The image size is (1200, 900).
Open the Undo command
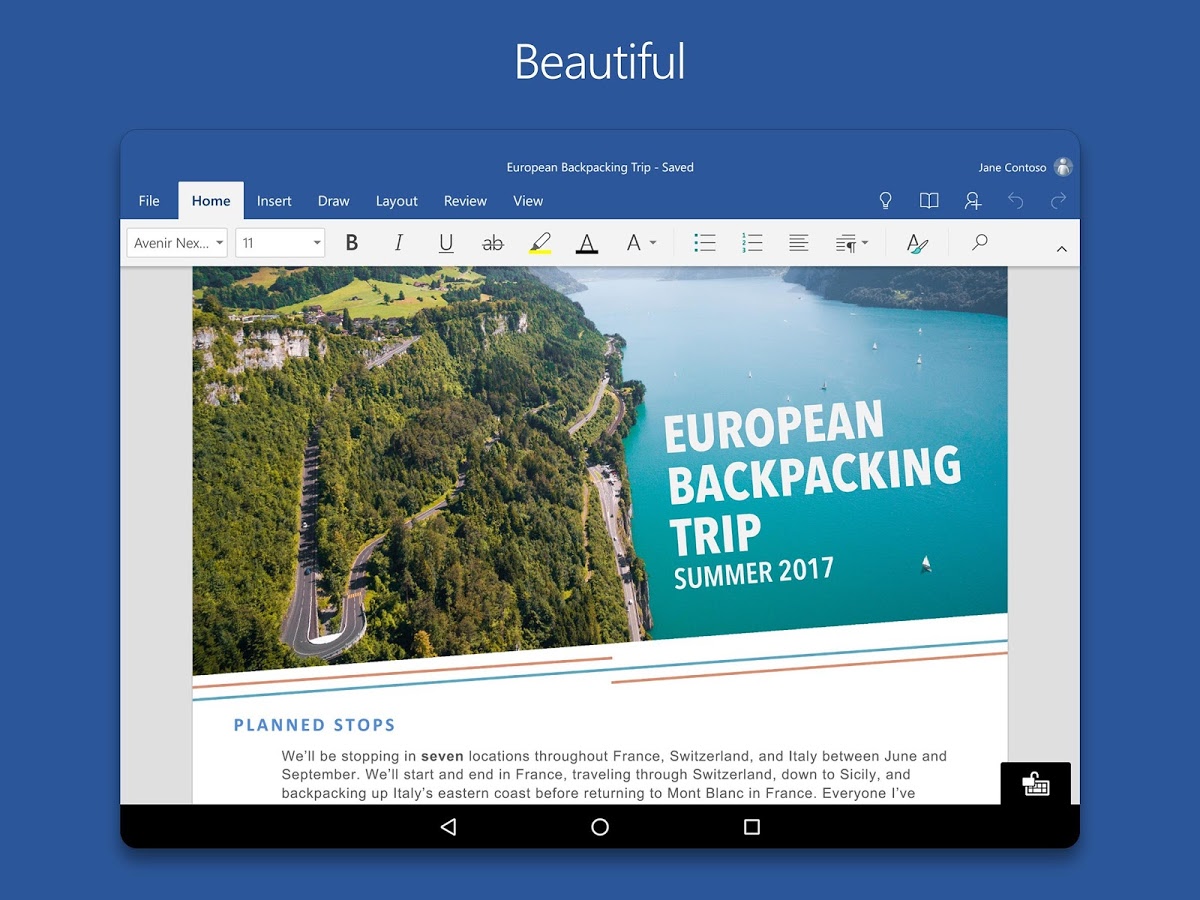1017,201
